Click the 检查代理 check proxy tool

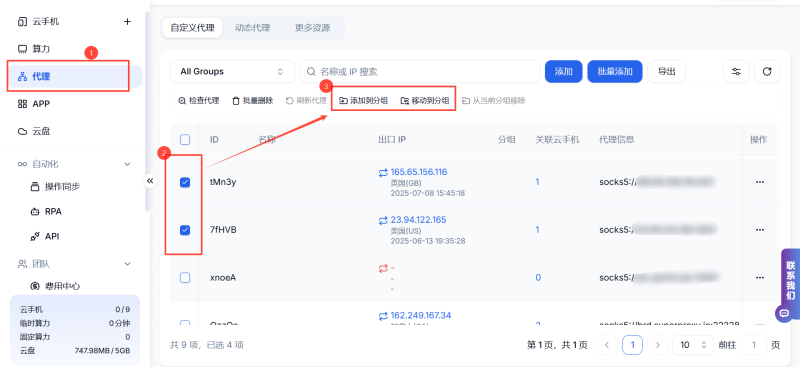(199, 101)
